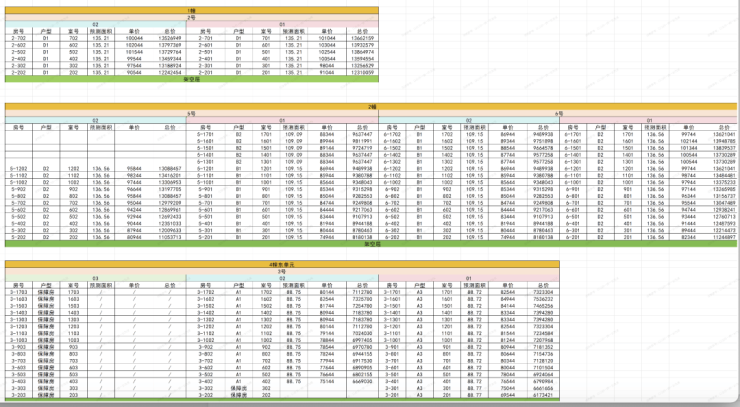Screen dimensions: 740x407
Task: Select room cell "3-203"
Action: tap(19, 395)
